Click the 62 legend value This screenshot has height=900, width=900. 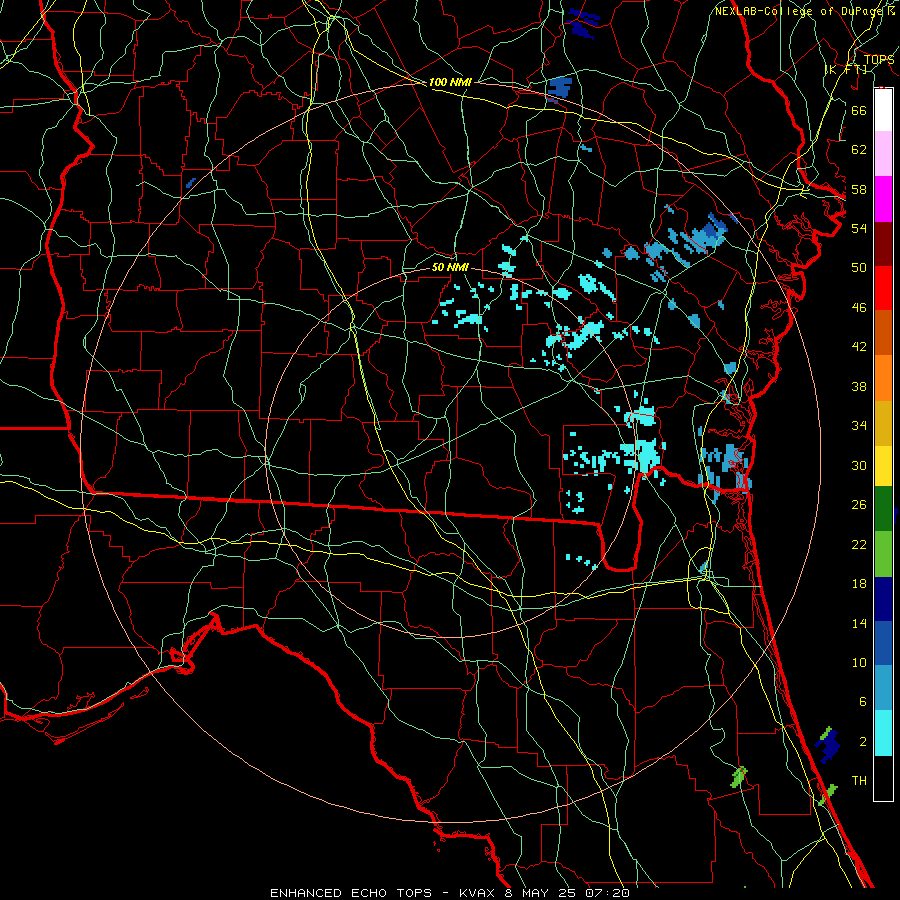[859, 150]
